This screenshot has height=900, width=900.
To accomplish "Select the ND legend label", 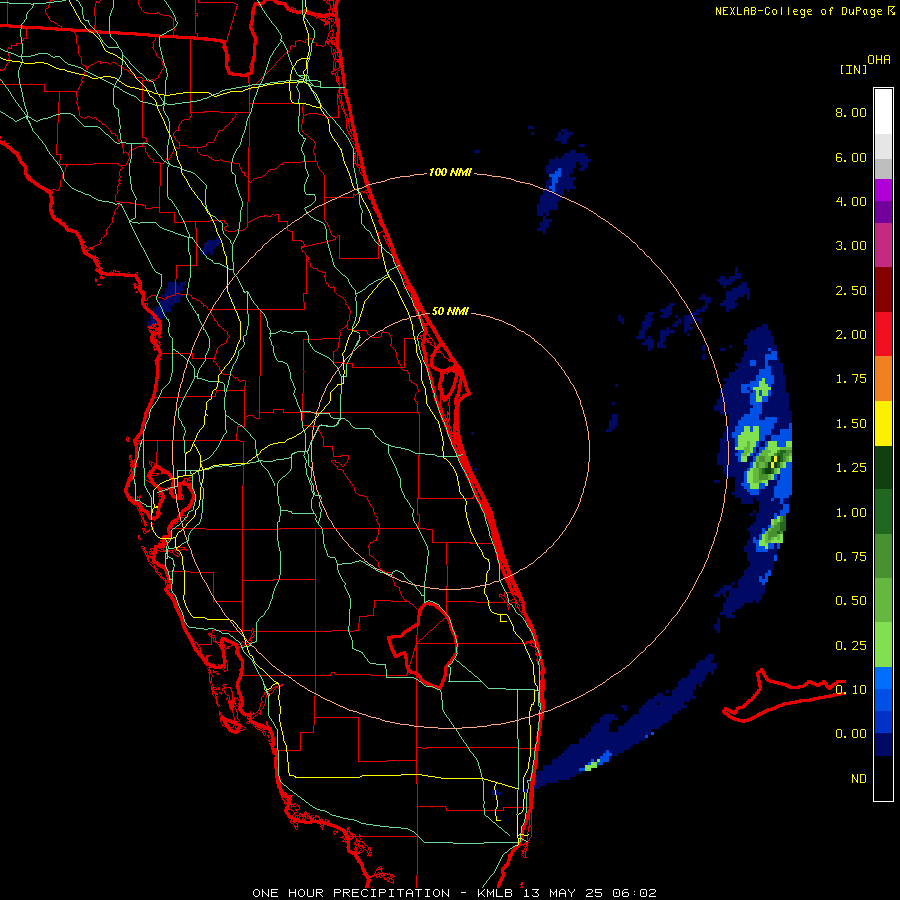I will coord(859,779).
